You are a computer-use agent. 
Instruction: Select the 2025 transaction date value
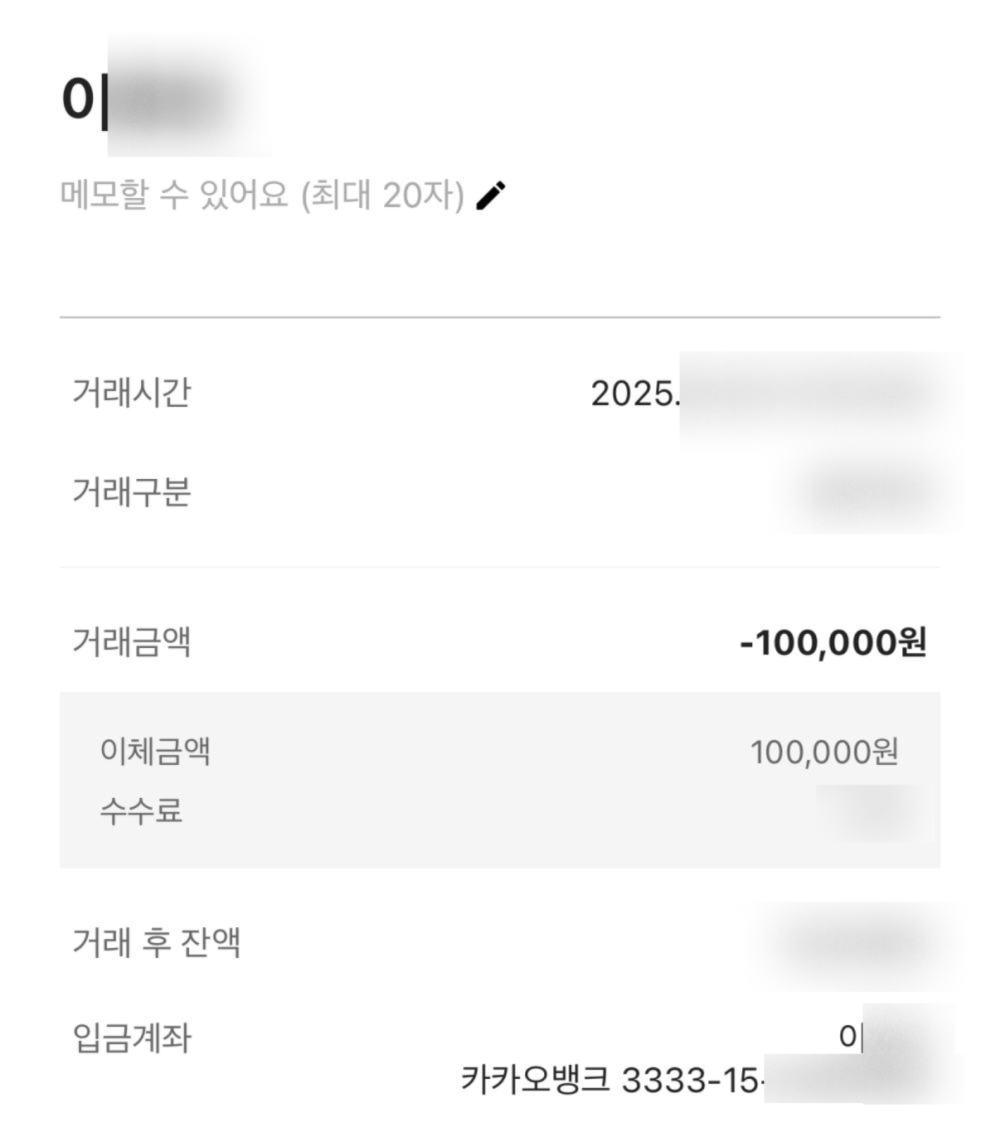coord(634,395)
